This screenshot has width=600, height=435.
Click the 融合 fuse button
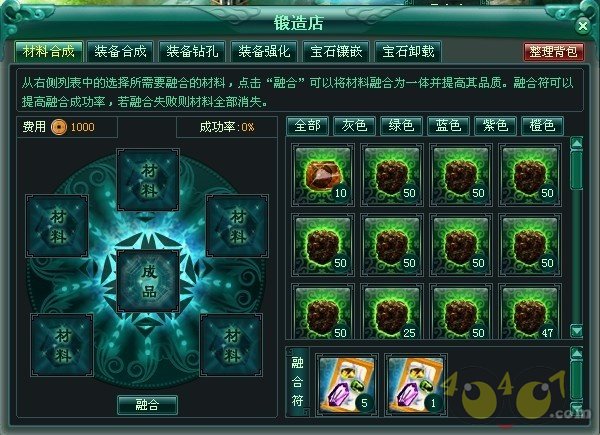(x=147, y=405)
